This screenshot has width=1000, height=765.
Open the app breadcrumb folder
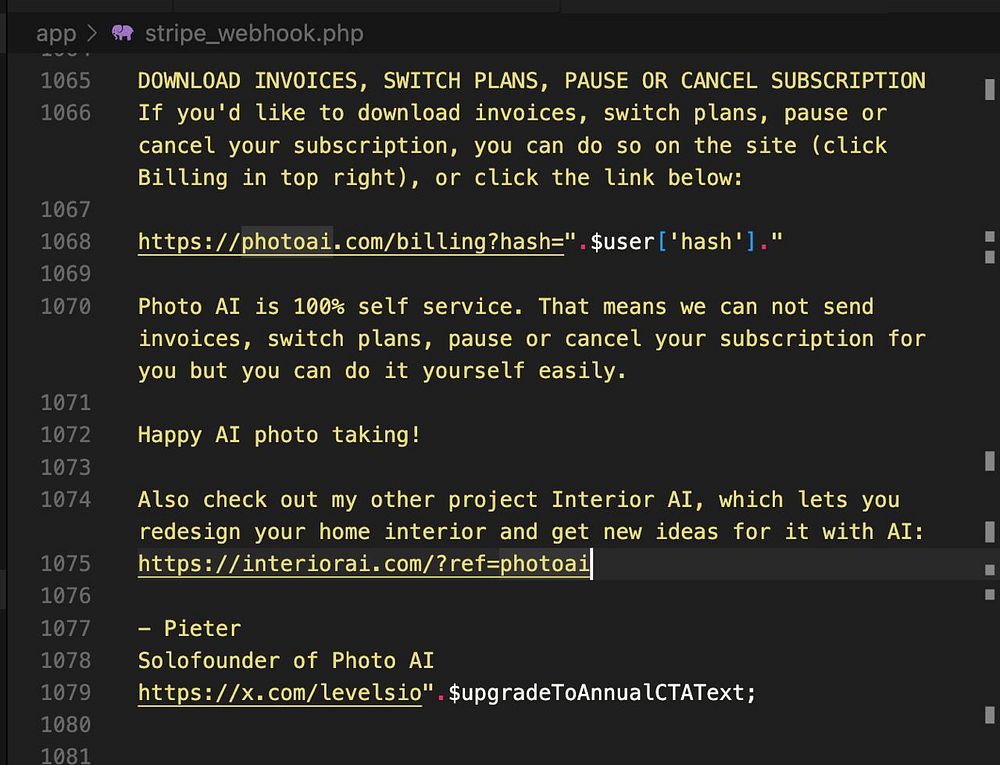pyautogui.click(x=56, y=33)
